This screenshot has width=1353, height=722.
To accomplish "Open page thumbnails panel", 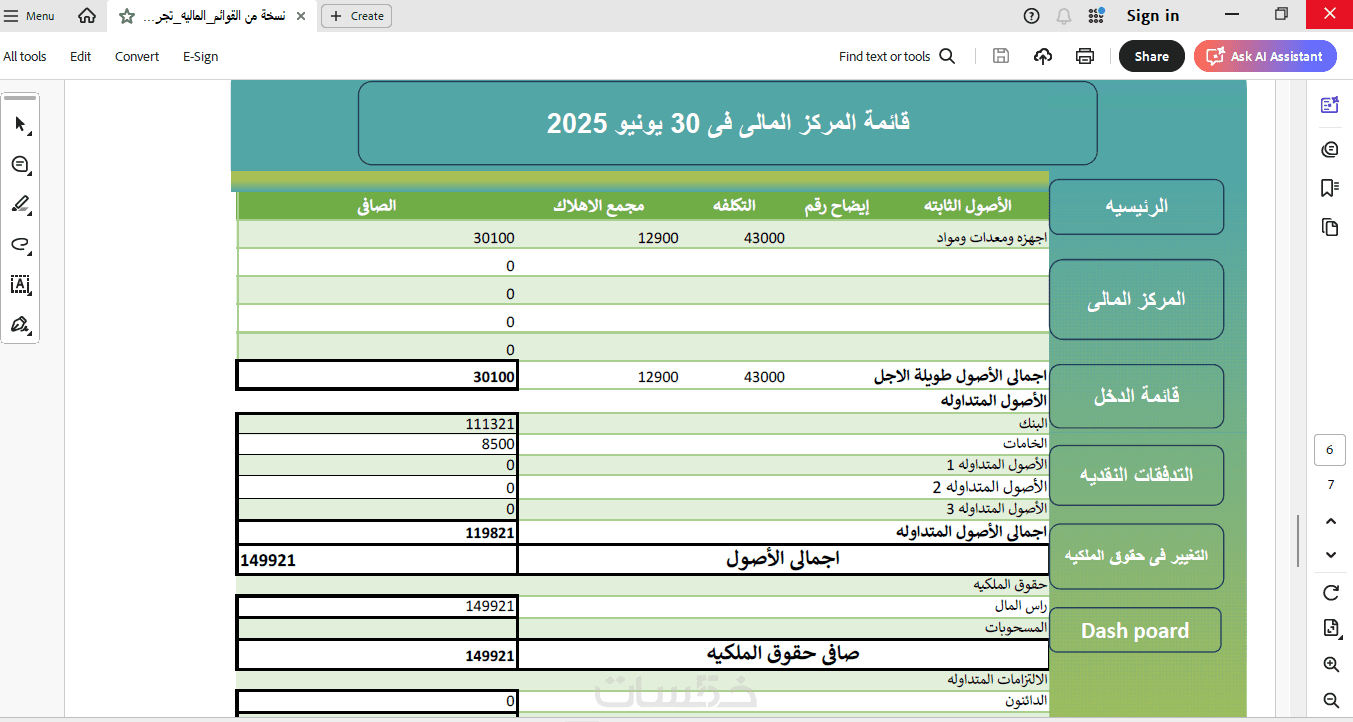I will click(x=1330, y=227).
